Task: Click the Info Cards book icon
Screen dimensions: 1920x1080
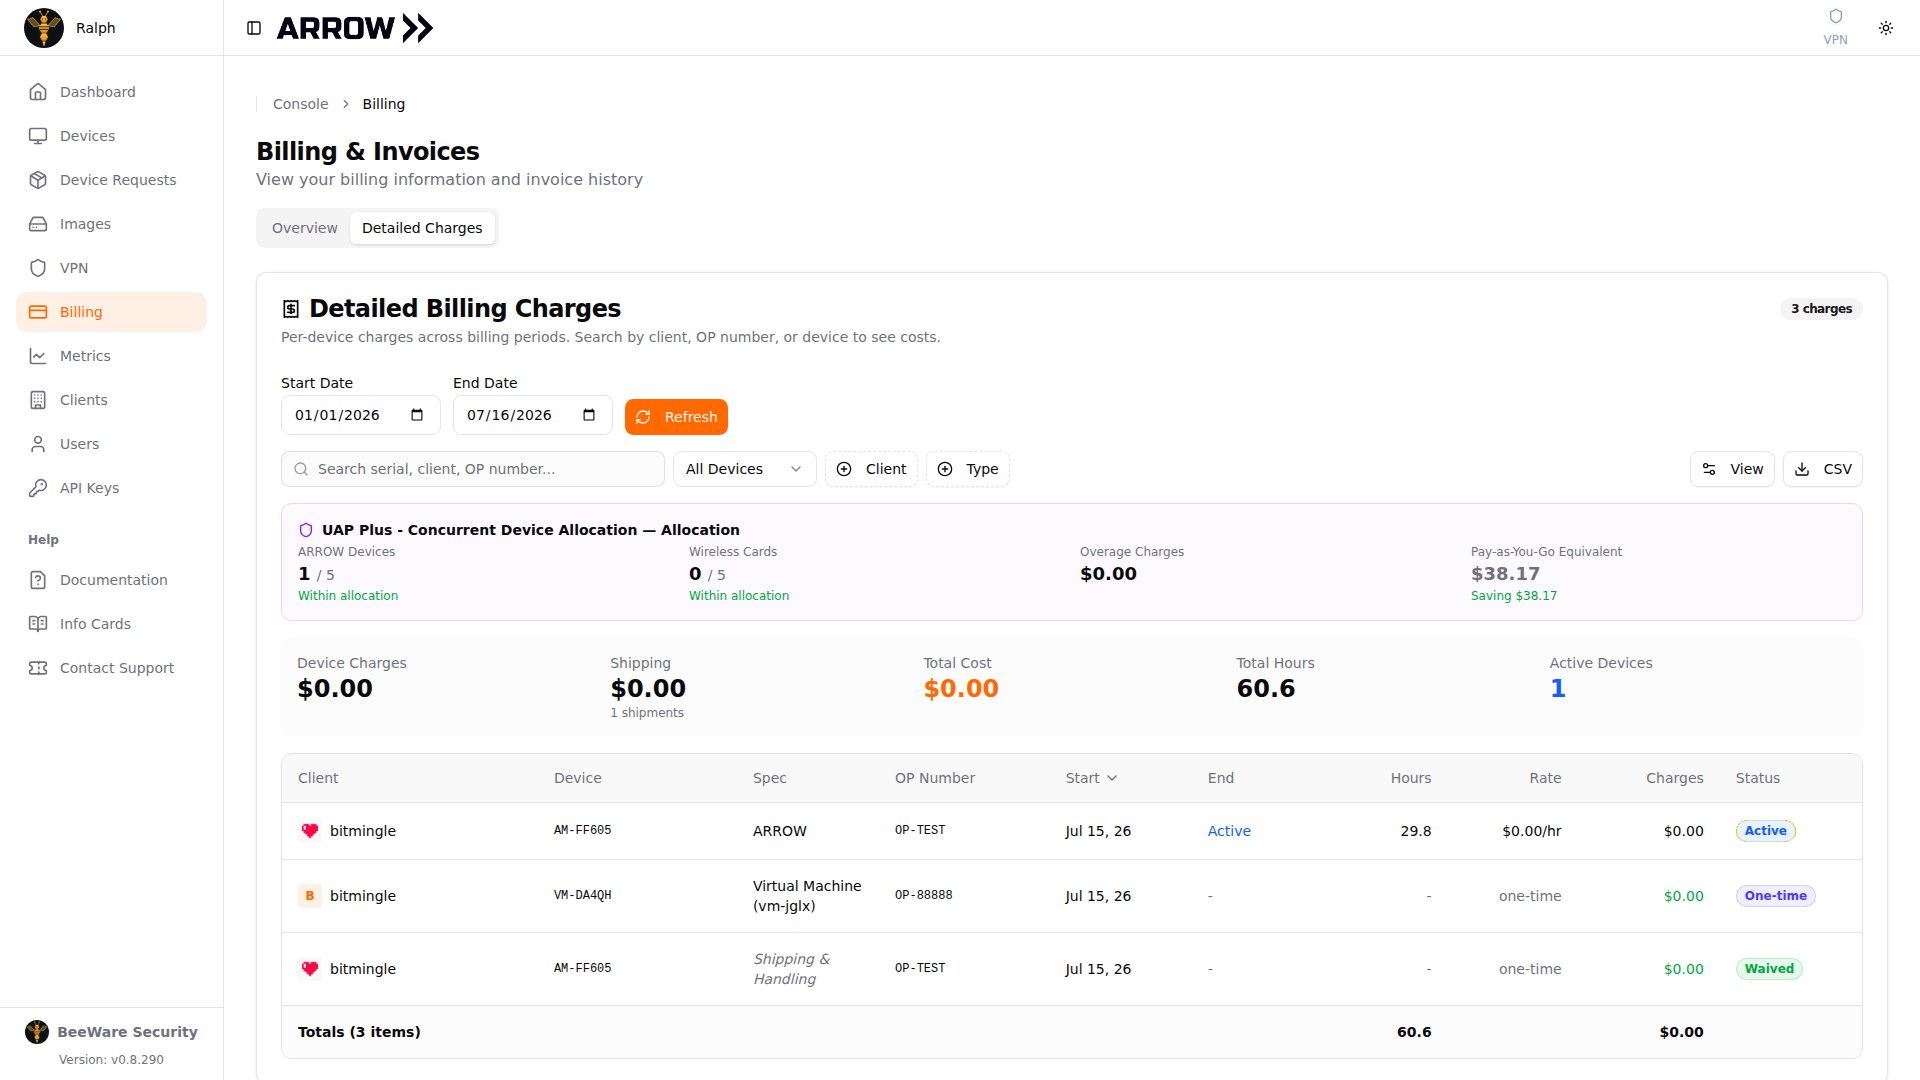Action: click(x=38, y=624)
